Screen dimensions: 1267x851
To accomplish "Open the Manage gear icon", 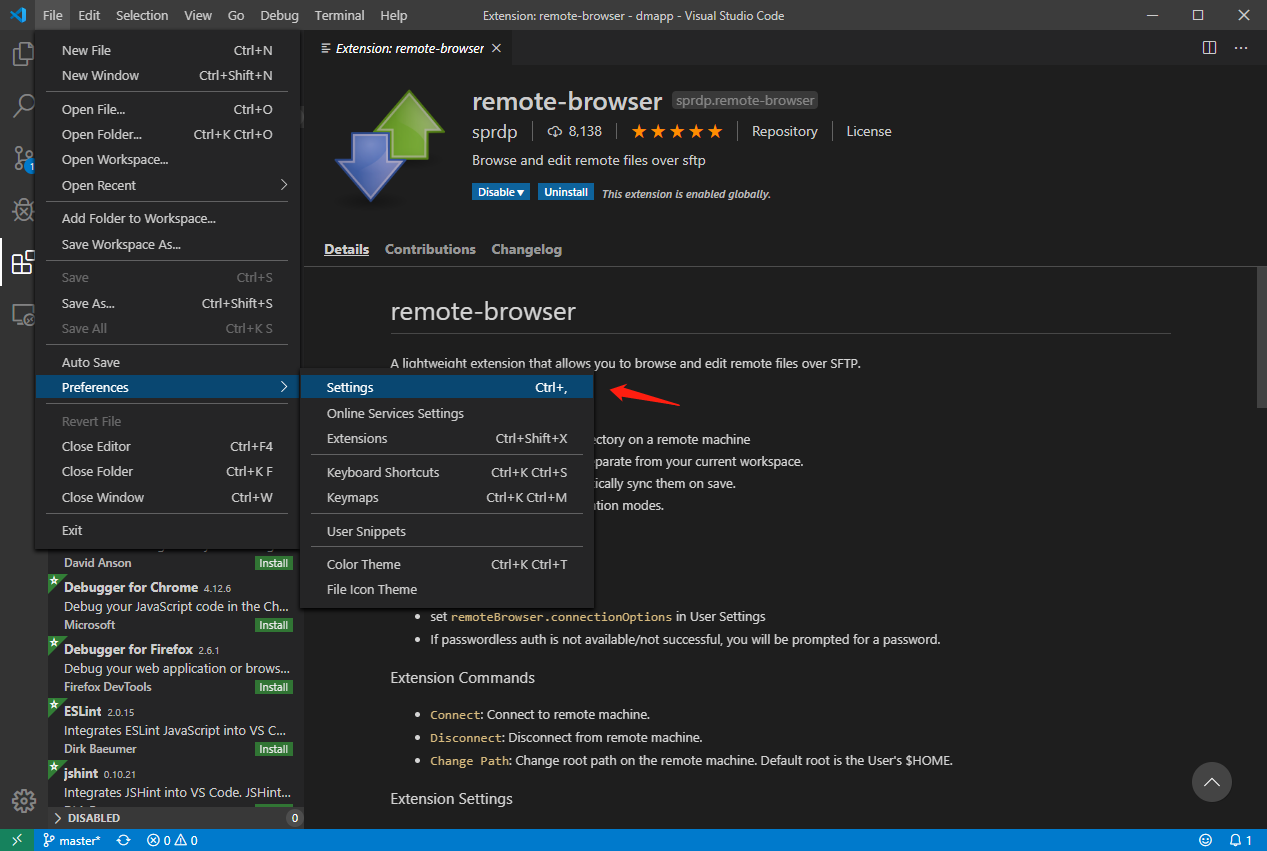I will 24,801.
